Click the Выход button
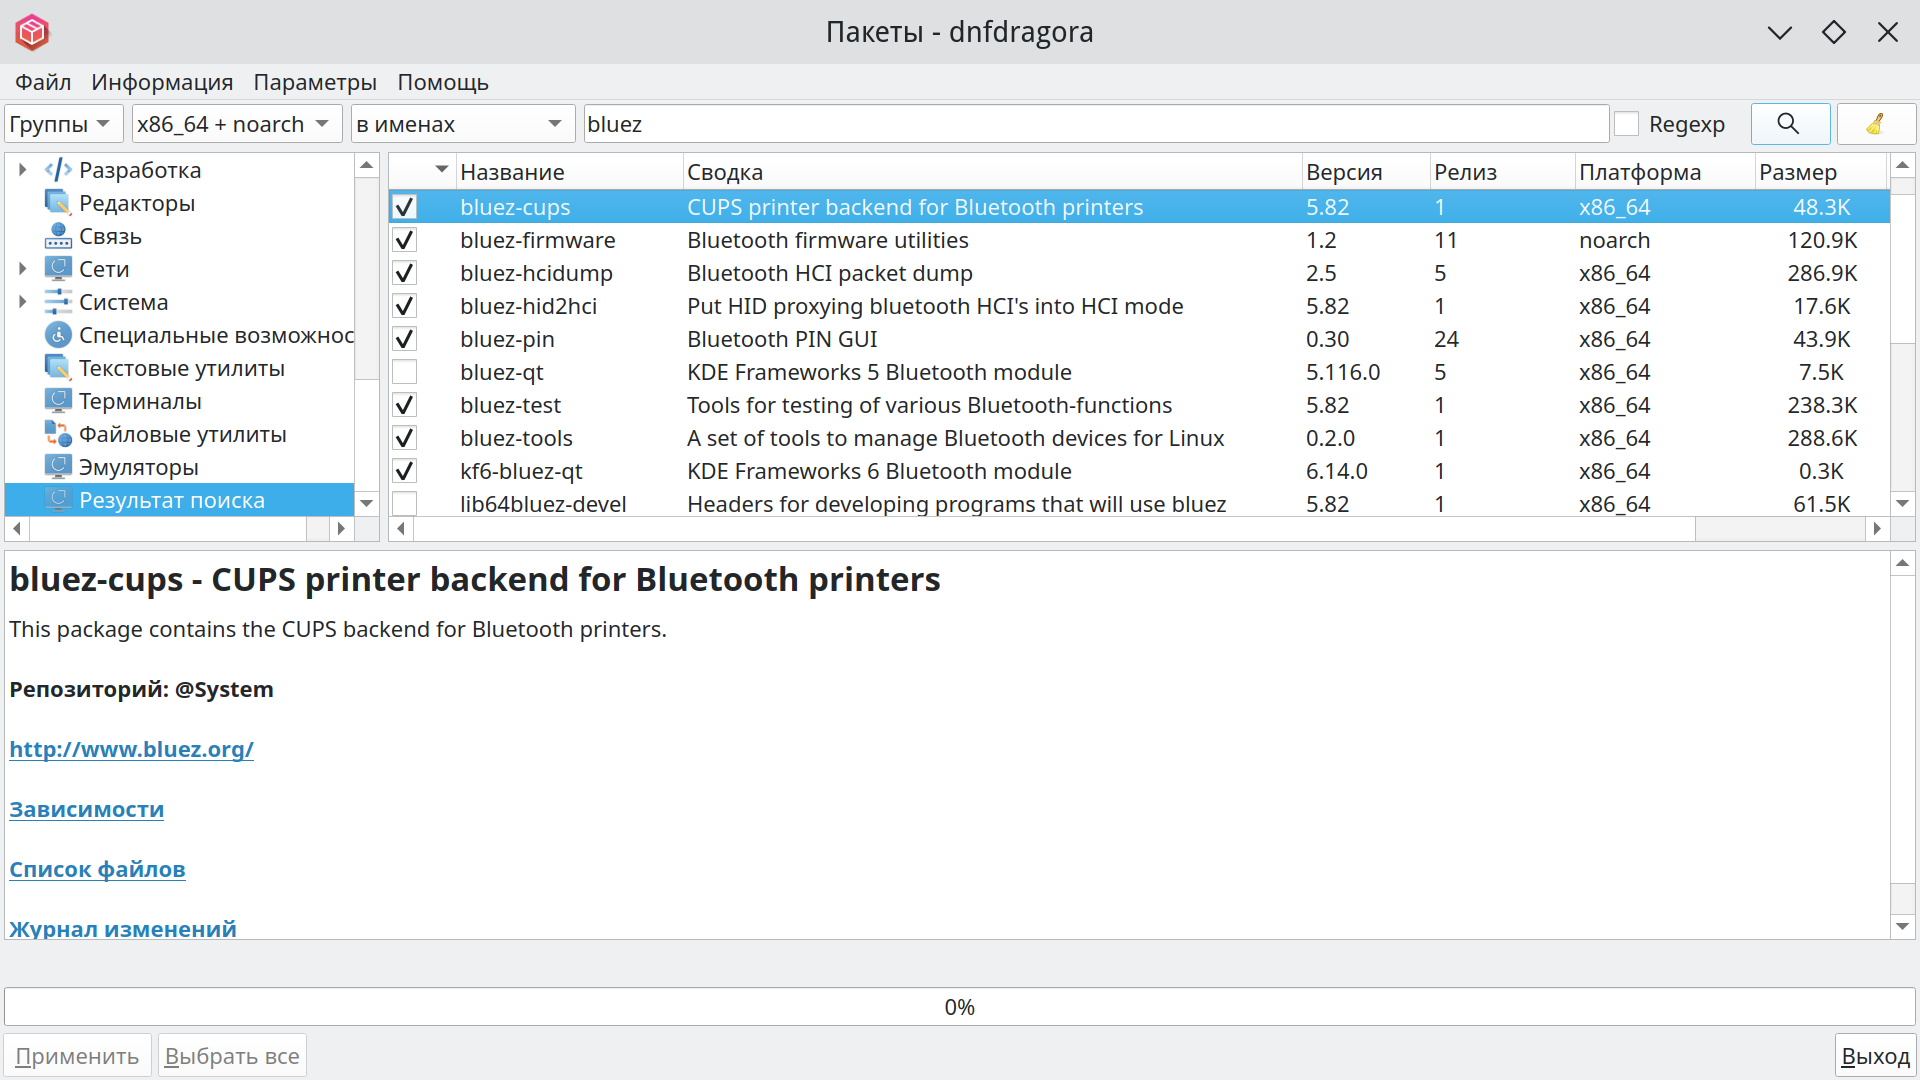This screenshot has width=1920, height=1080. coord(1874,1056)
